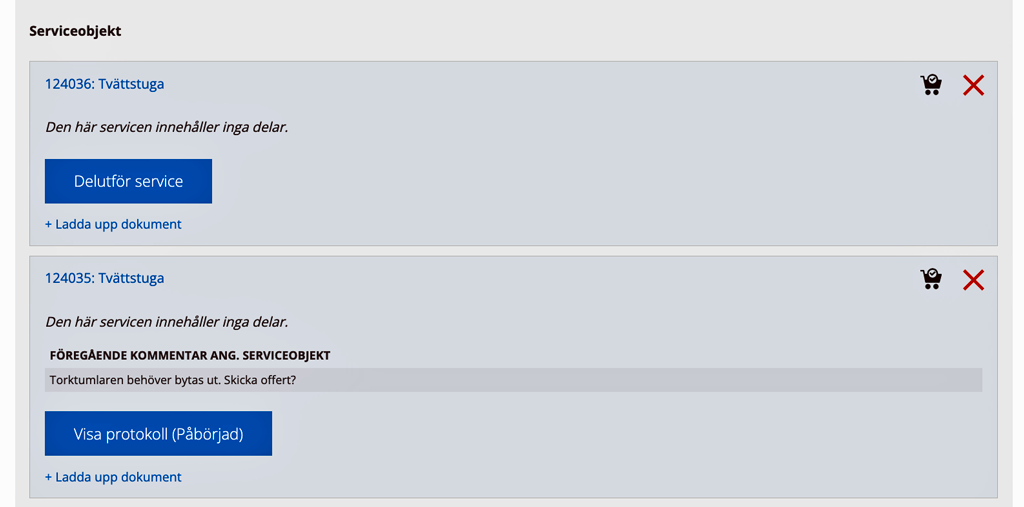The height and width of the screenshot is (507, 1024).
Task: Delete service object 124035 via red X
Action: pyautogui.click(x=973, y=280)
